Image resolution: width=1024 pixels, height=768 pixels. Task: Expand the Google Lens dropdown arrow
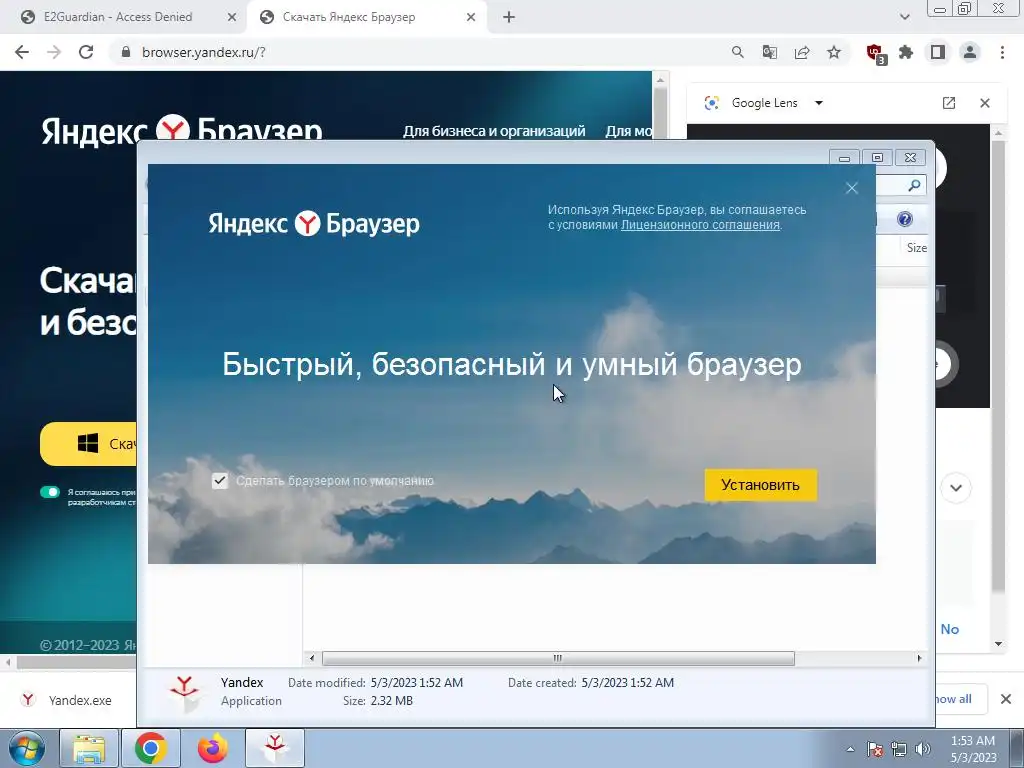[819, 103]
